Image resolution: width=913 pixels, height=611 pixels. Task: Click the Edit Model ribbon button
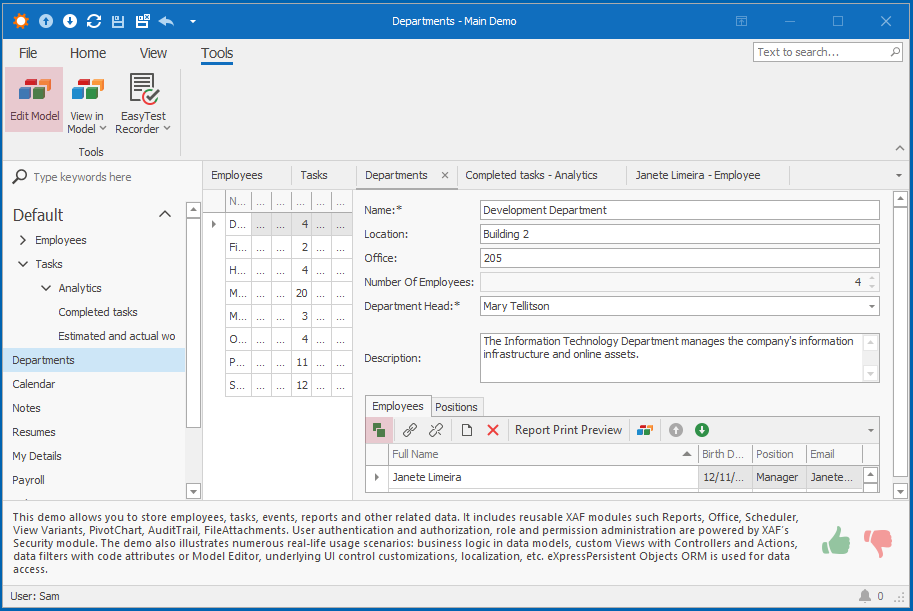[x=34, y=99]
